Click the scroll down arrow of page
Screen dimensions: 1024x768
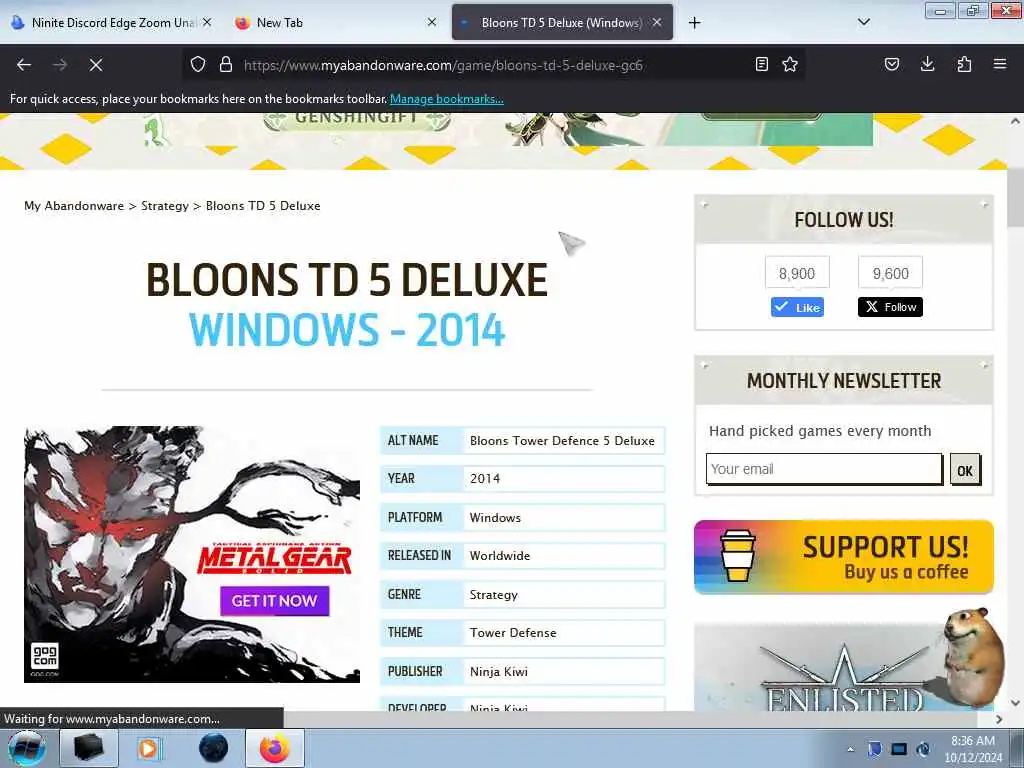tap(1015, 703)
